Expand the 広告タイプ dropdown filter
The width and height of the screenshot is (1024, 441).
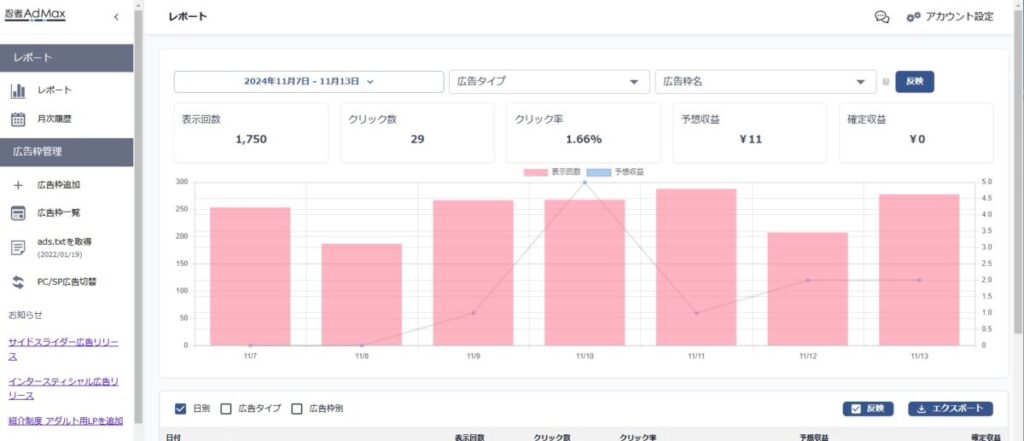[x=548, y=82]
